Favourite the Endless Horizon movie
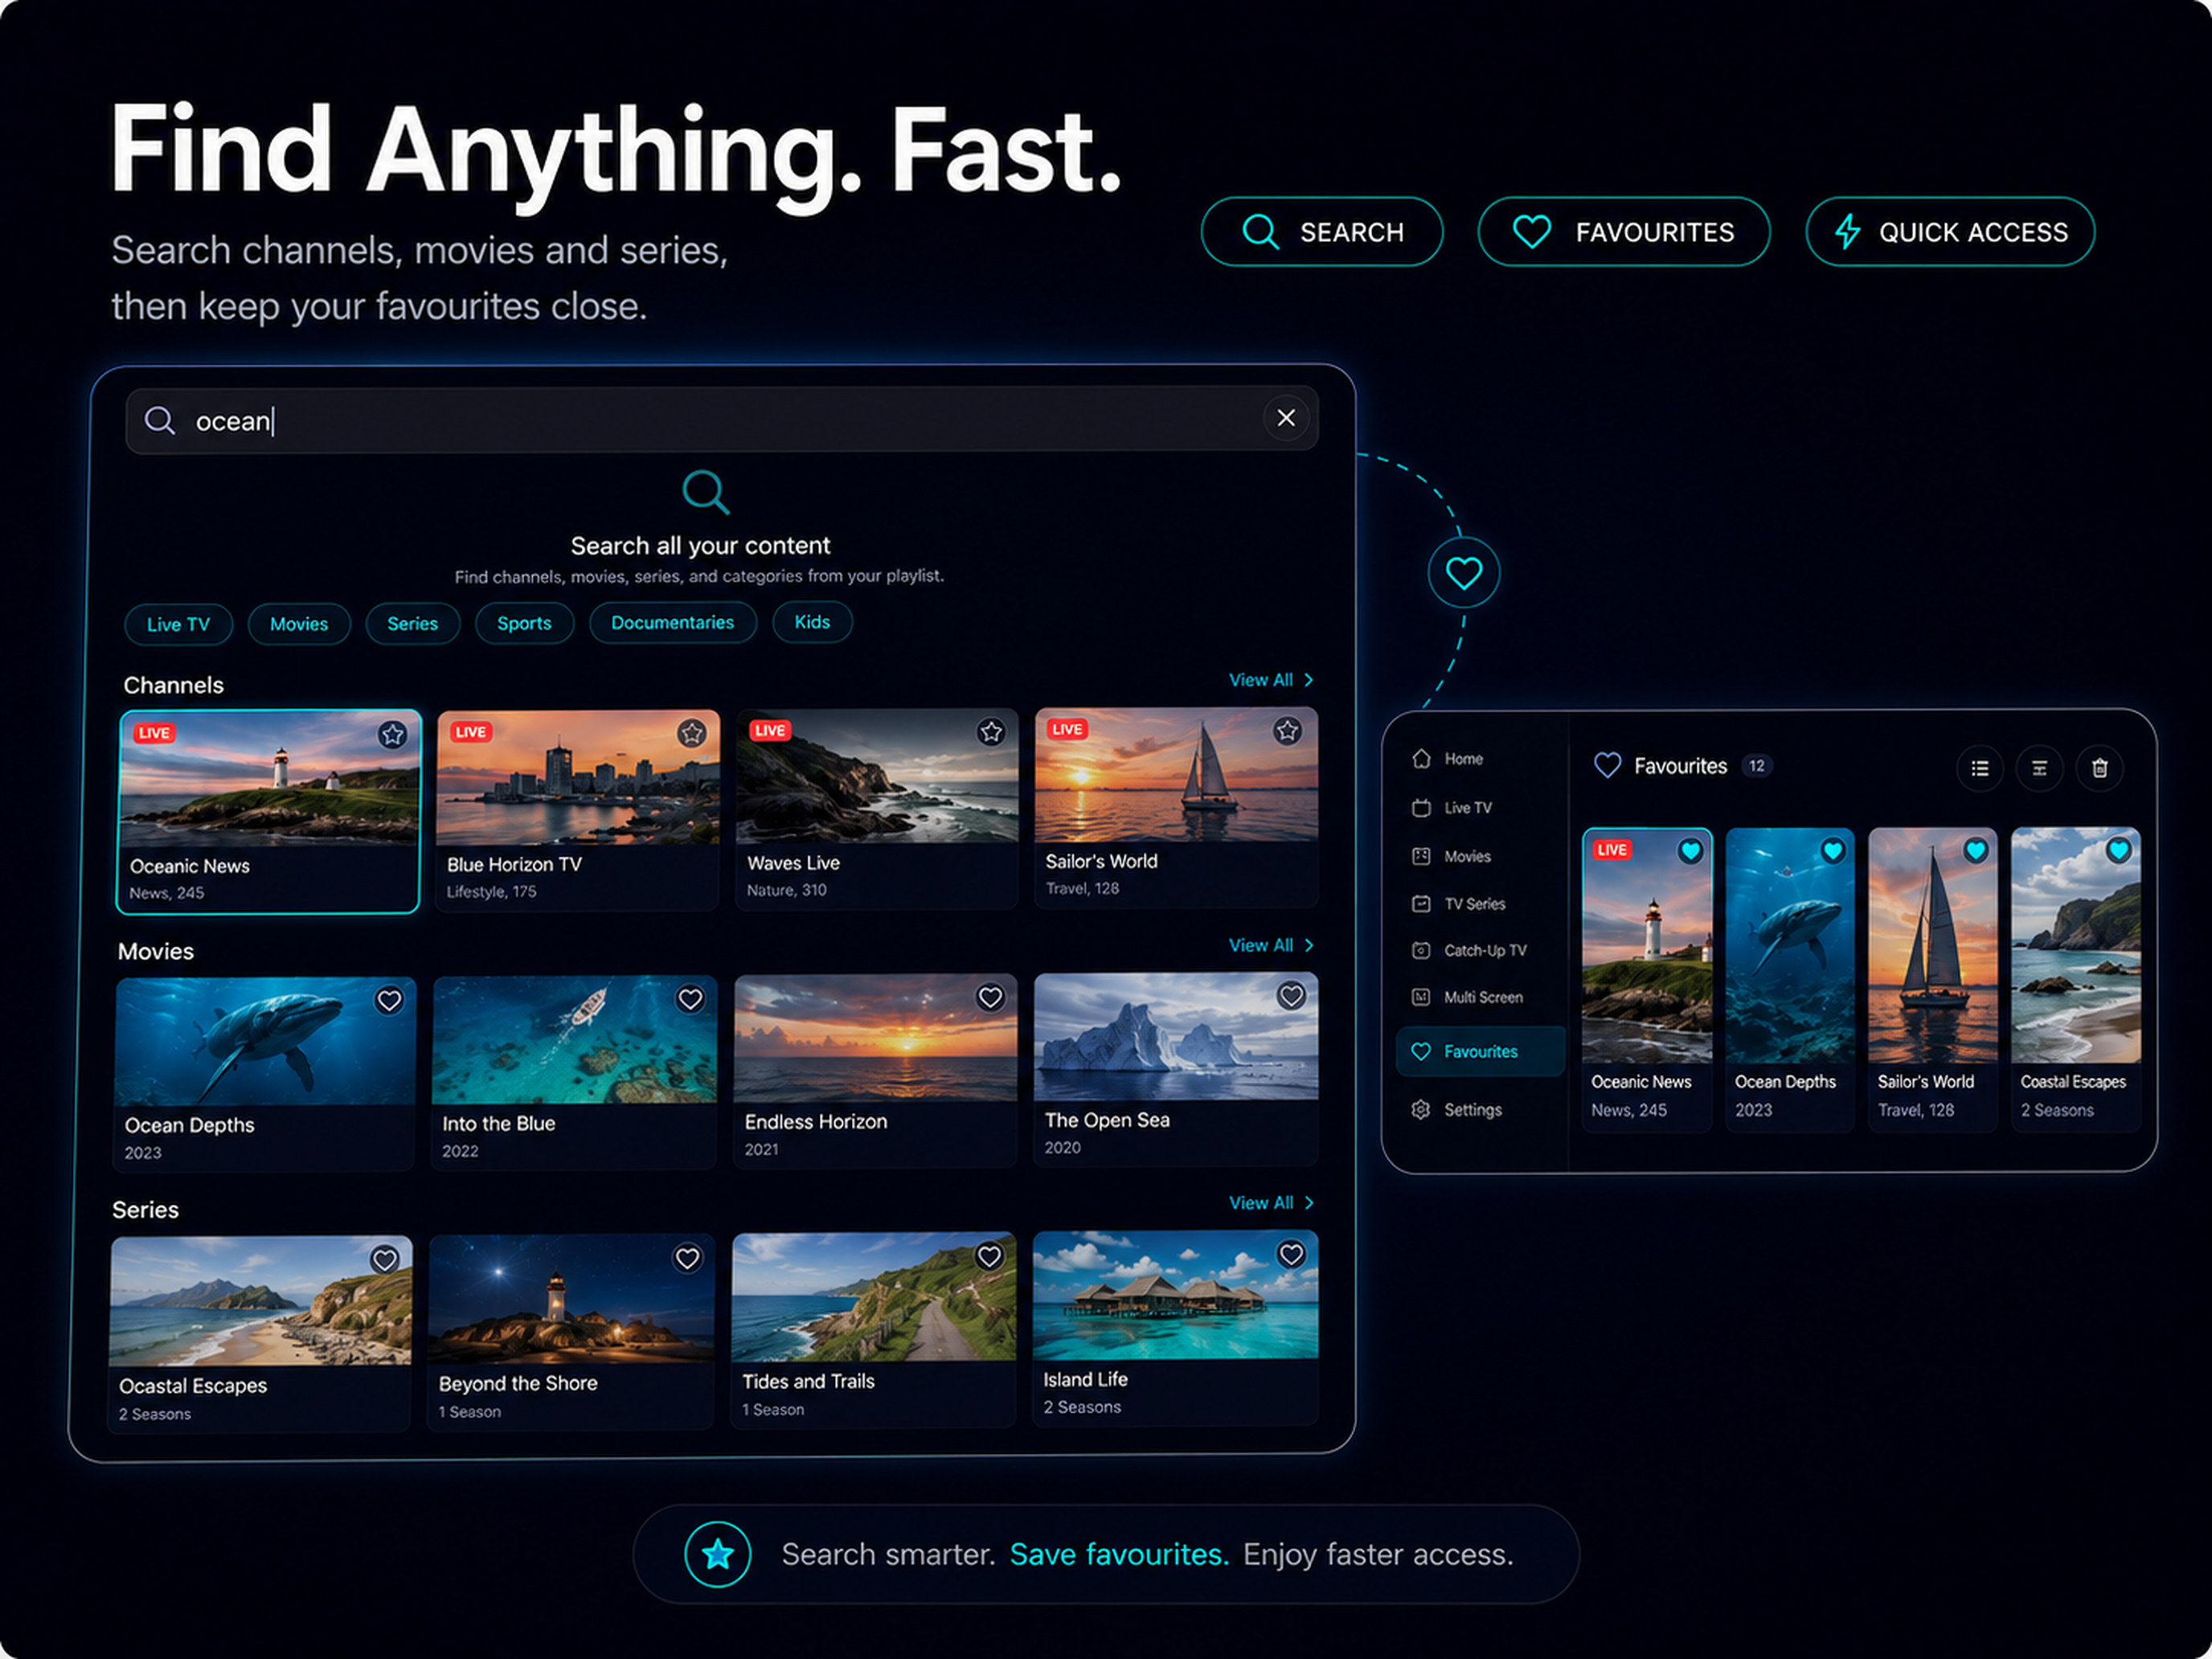2212x1659 pixels. 990,997
